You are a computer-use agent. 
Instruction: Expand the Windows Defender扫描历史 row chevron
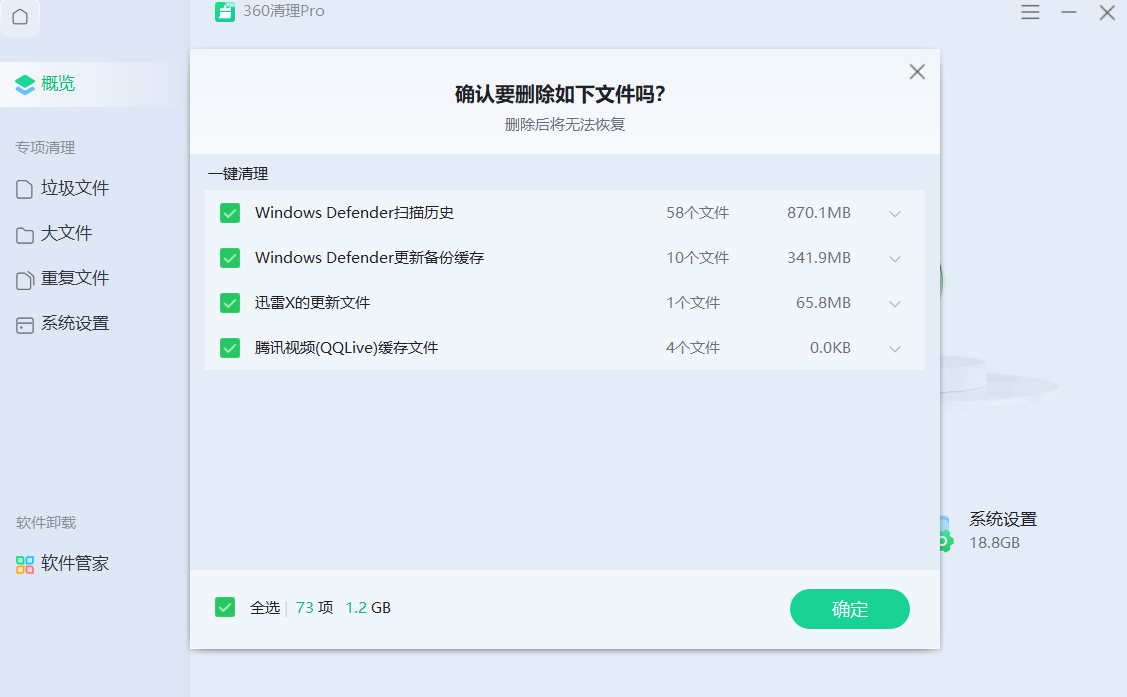pyautogui.click(x=895, y=214)
